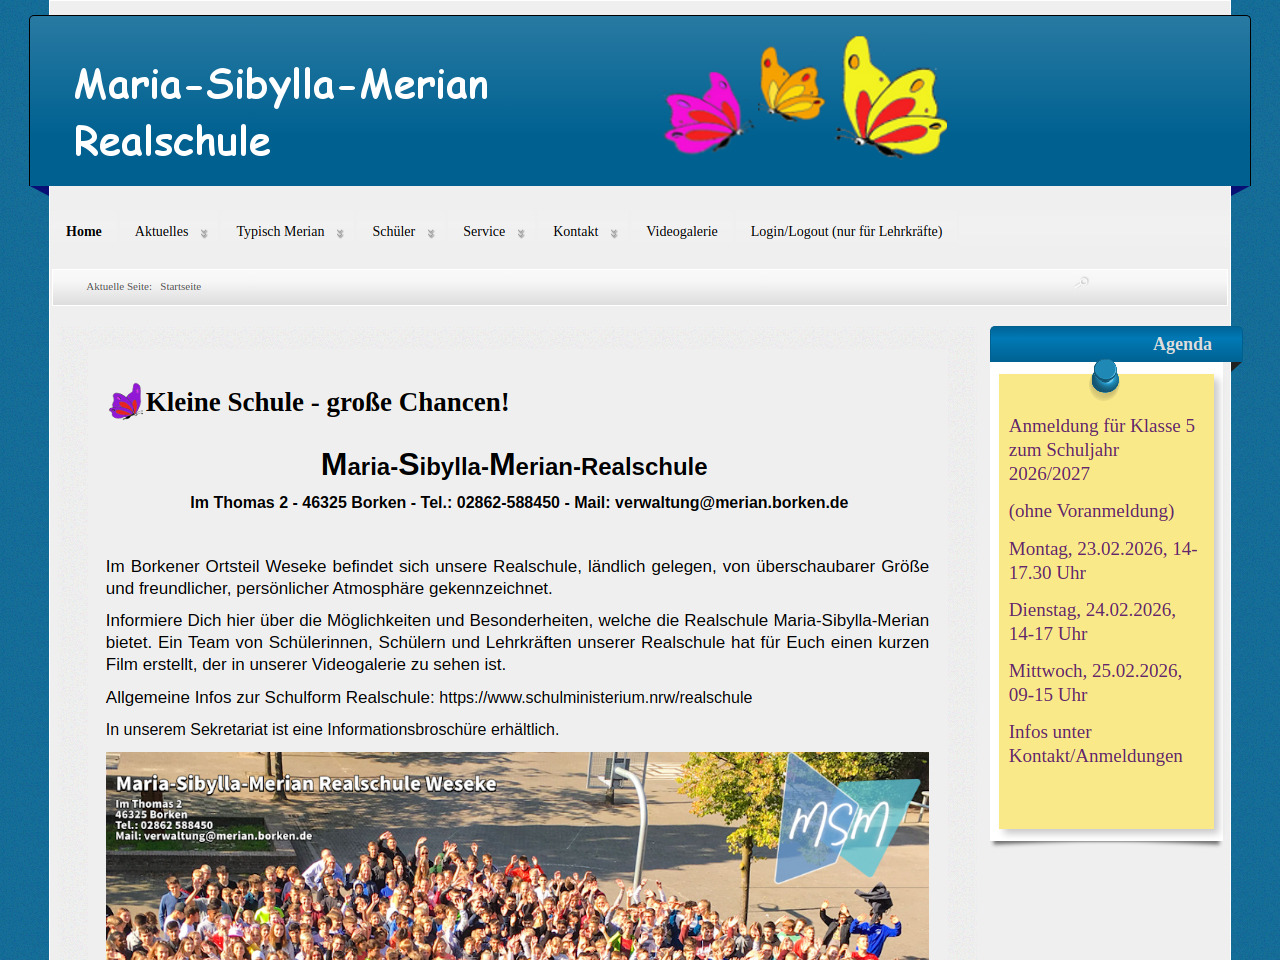This screenshot has height=960, width=1280.
Task: Expand the Typisch Merian submenu arrow
Action: pyautogui.click(x=340, y=233)
